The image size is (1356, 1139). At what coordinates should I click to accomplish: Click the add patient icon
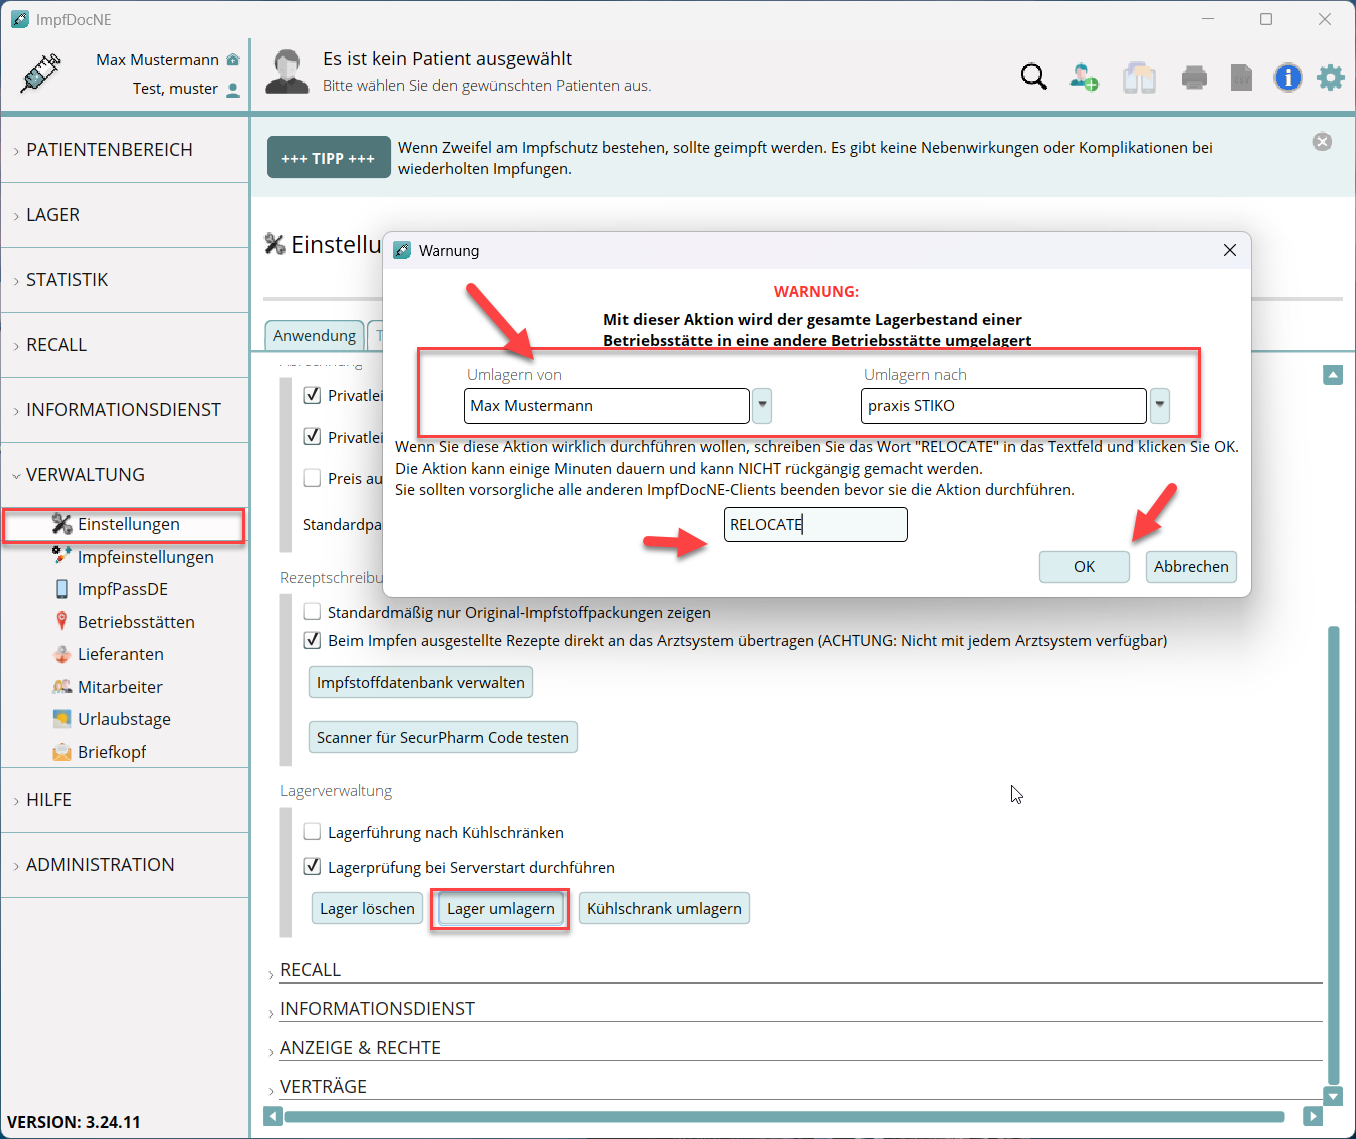[1084, 77]
